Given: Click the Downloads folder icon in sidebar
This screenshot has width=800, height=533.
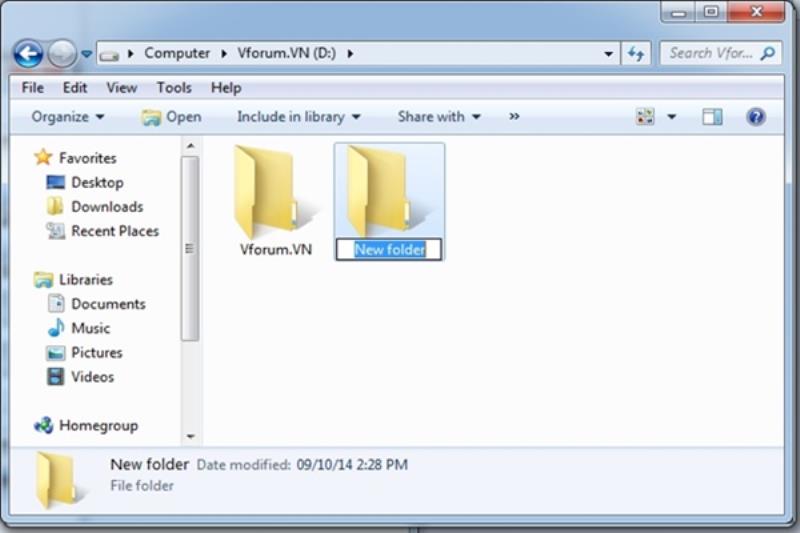Looking at the screenshot, I should (55, 206).
